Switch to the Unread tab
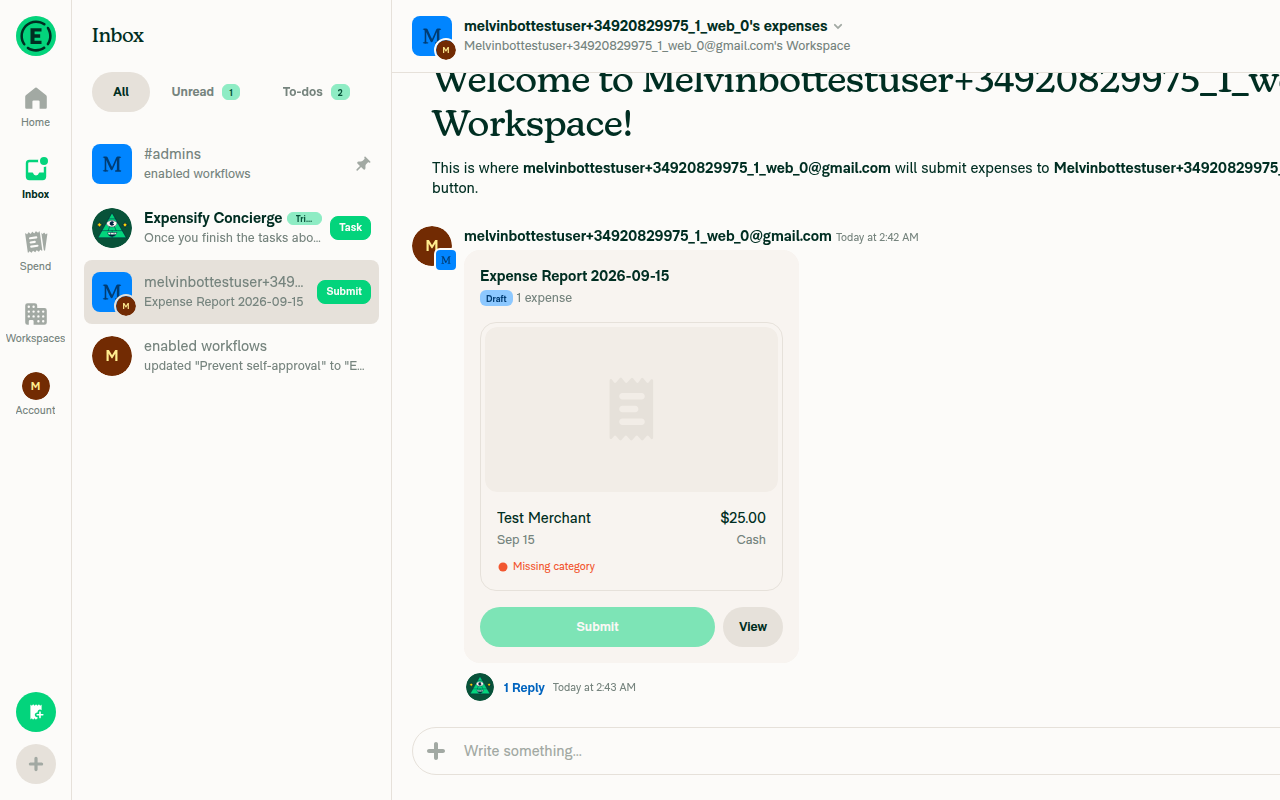The image size is (1280, 800). 204,92
